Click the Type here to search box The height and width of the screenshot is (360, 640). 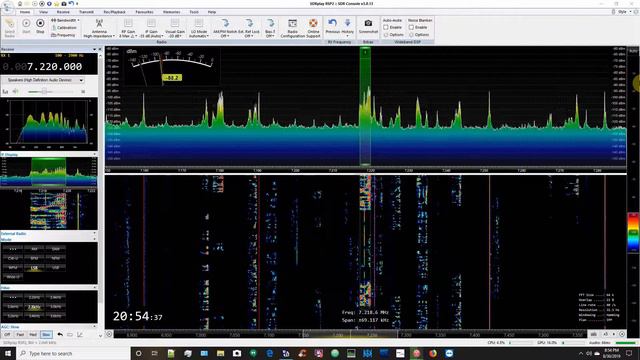coord(73,353)
